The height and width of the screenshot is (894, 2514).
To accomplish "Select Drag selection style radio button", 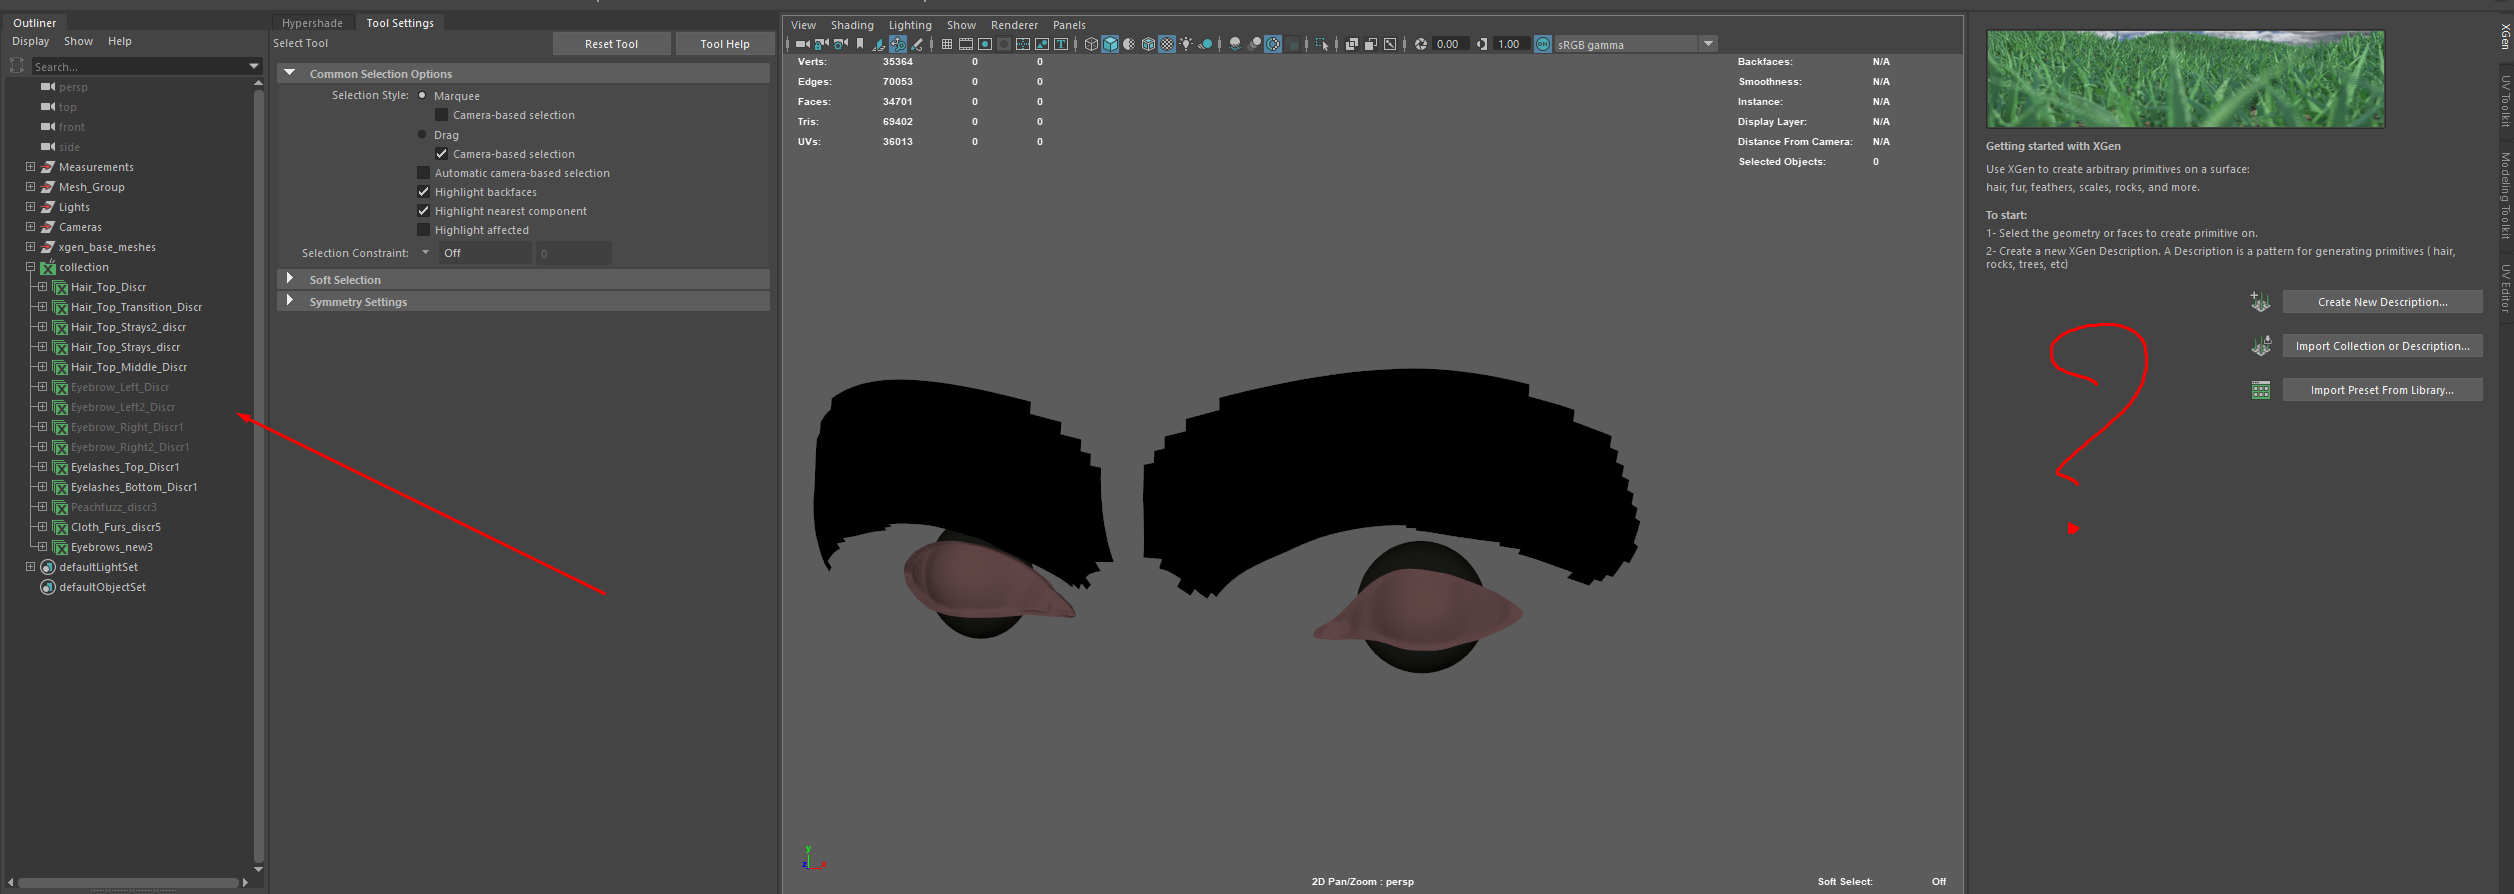I will (x=422, y=134).
